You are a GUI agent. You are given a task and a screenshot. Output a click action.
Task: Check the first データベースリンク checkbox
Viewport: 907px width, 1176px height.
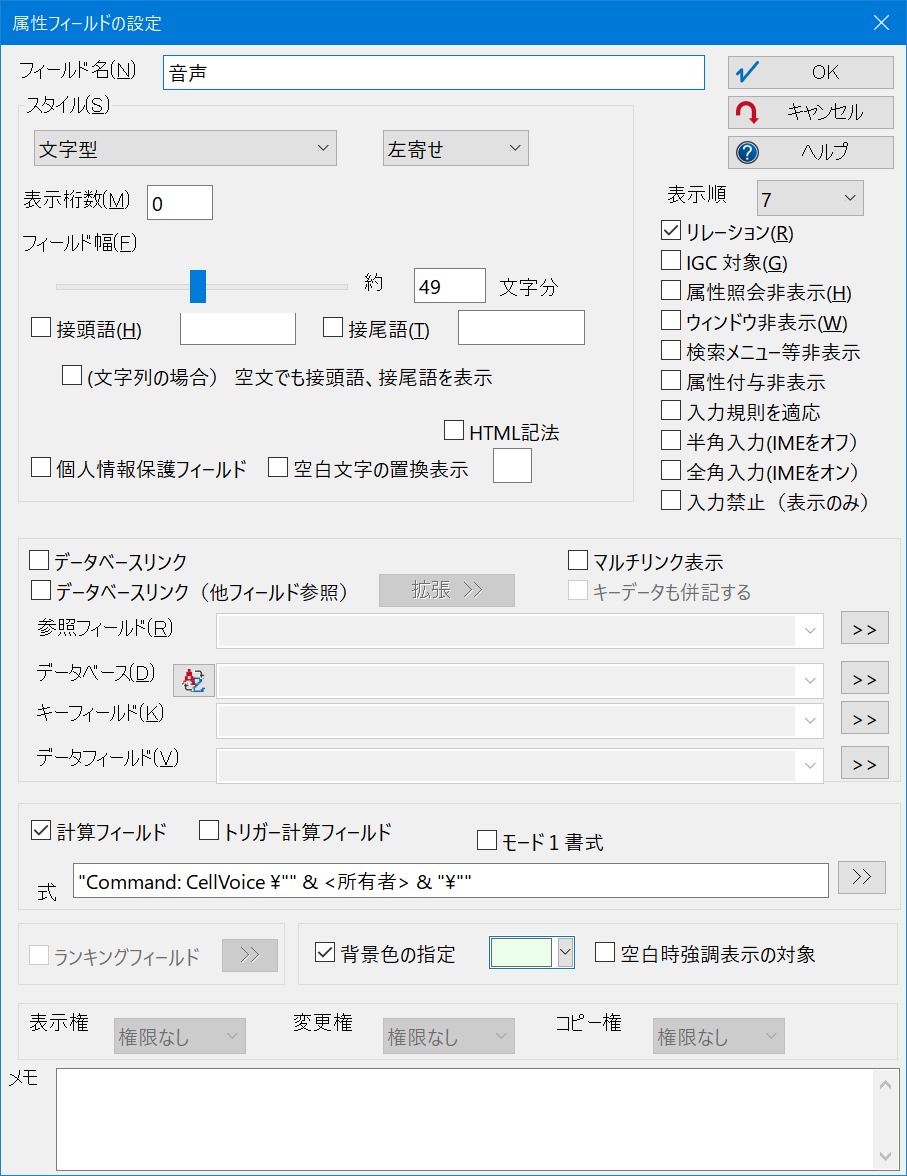coord(39,561)
